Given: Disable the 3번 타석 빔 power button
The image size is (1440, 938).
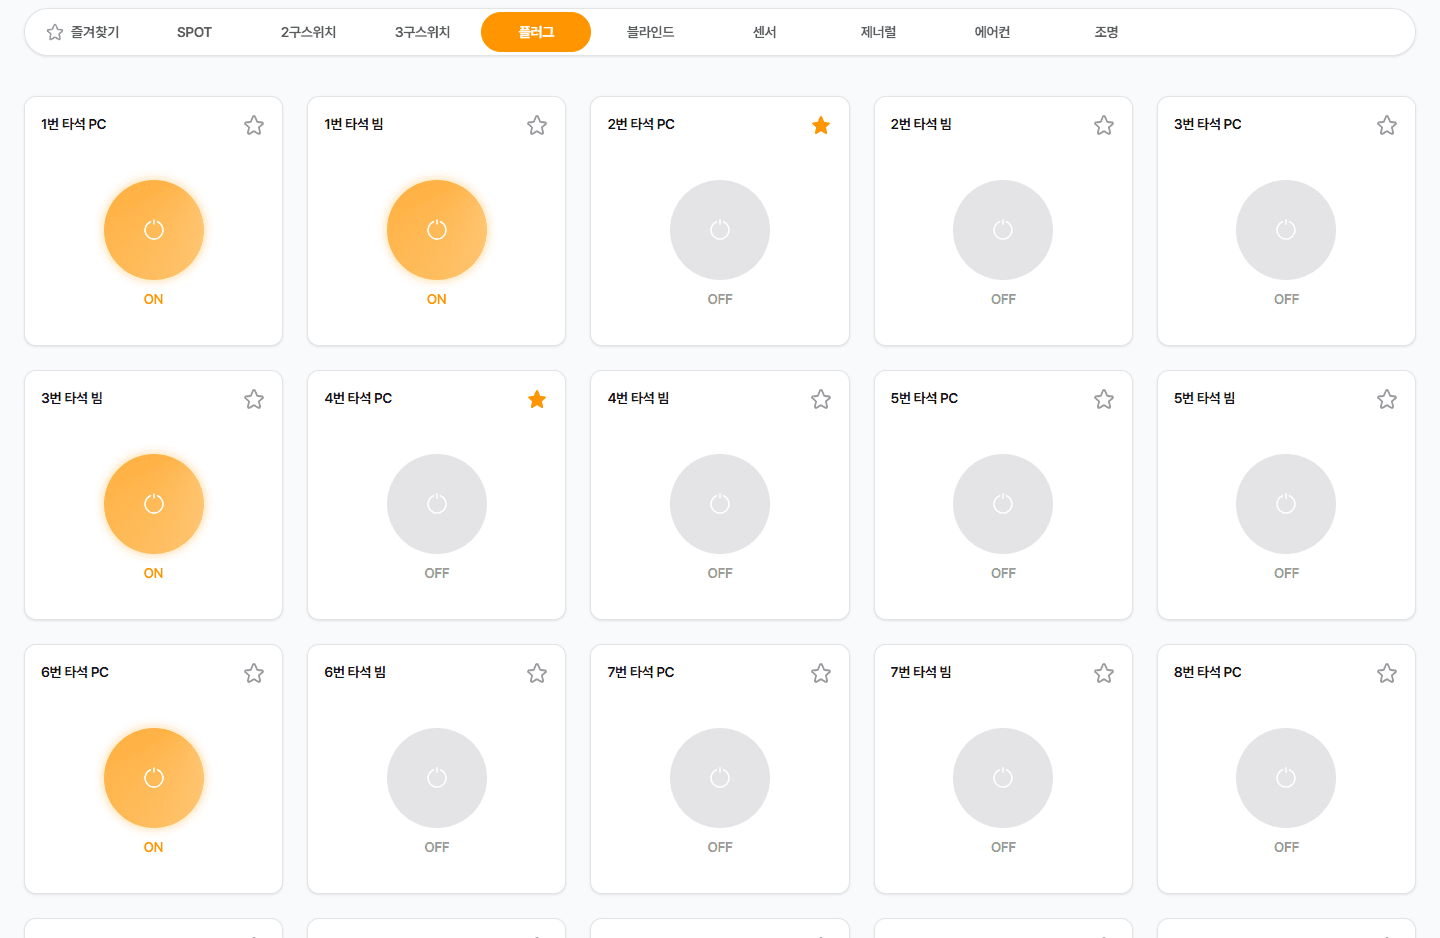Looking at the screenshot, I should (154, 504).
